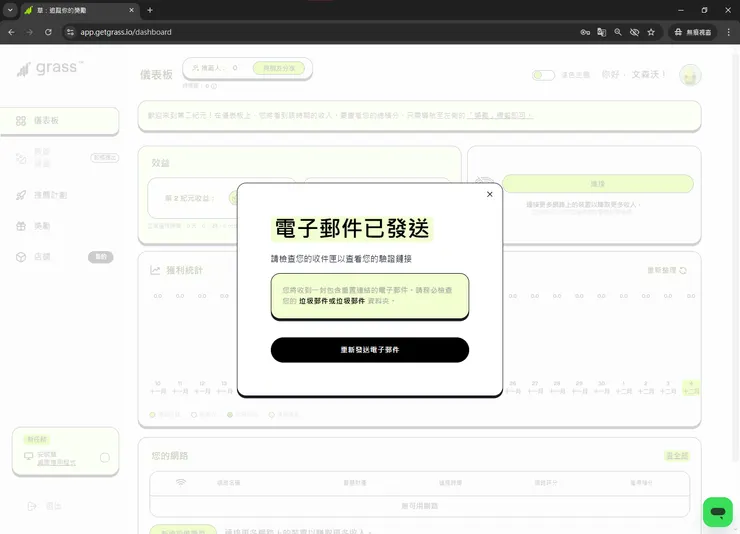
Task: Toggle the first chart legend radio
Action: 152,415
